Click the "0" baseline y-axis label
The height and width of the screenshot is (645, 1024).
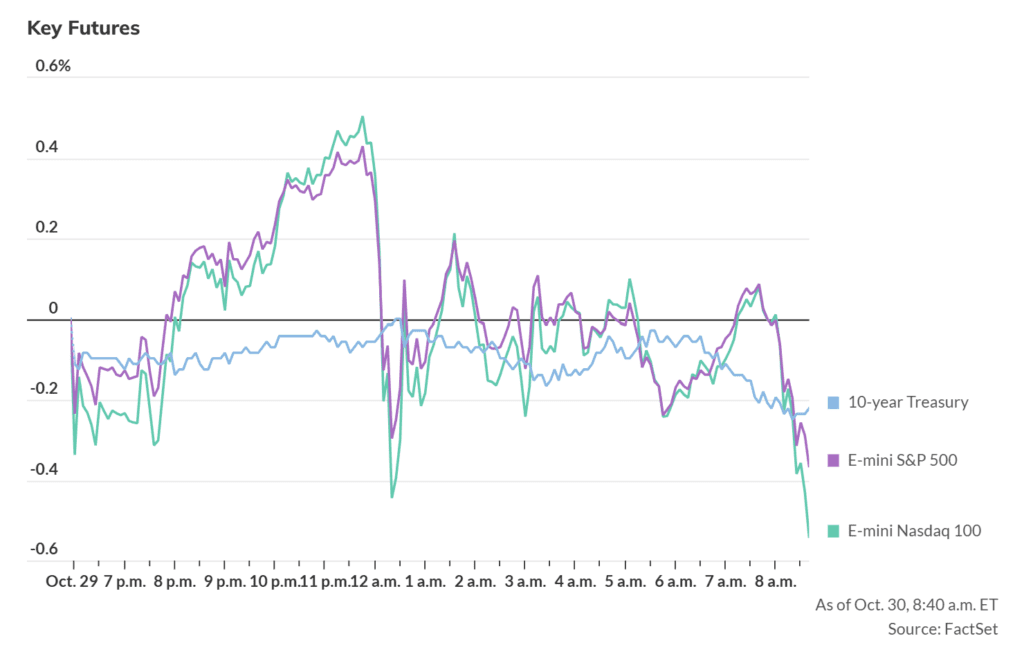tap(54, 308)
